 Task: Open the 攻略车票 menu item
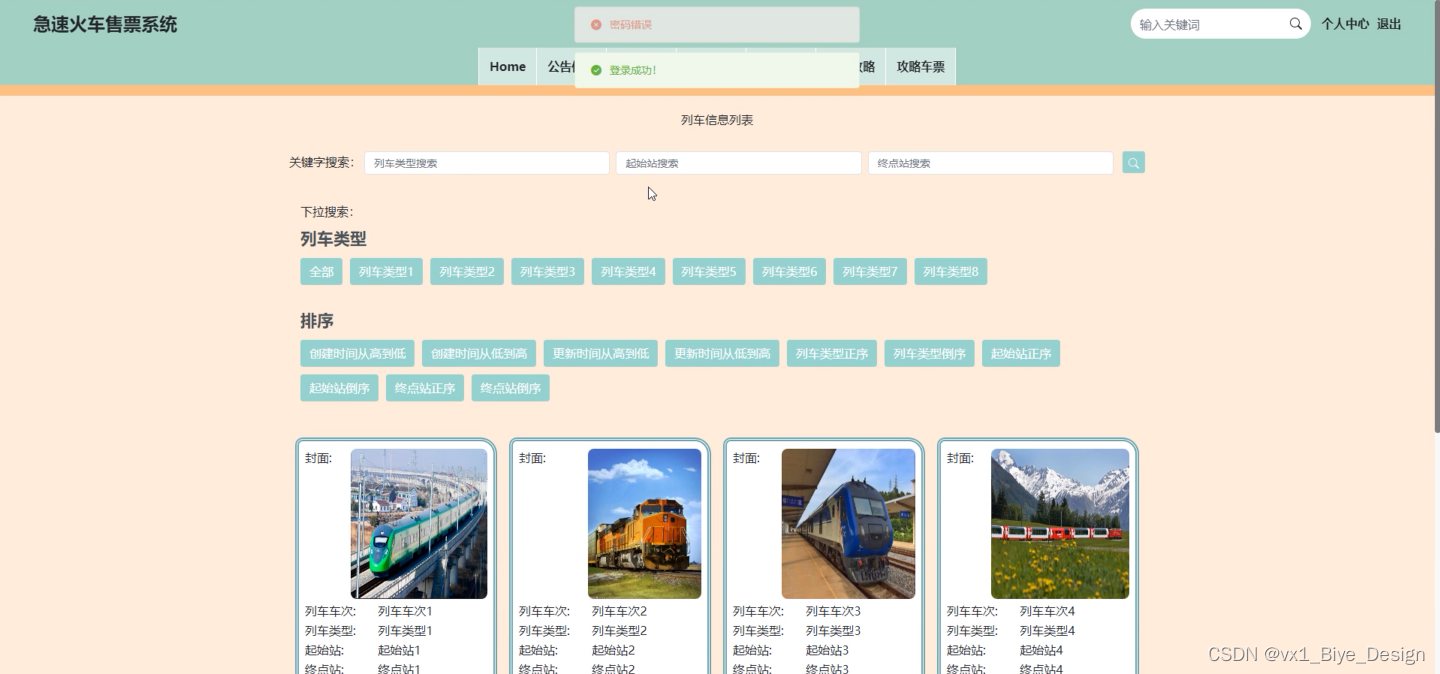pos(921,67)
